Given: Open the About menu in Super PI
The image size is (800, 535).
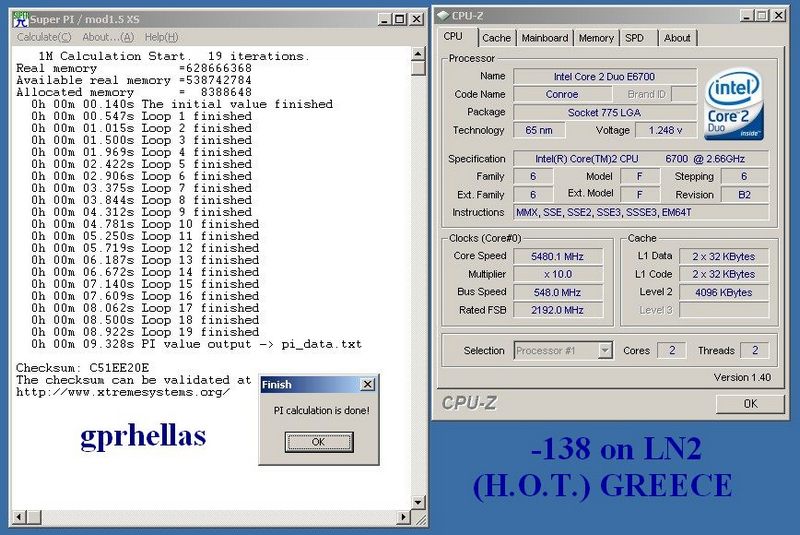Looking at the screenshot, I should coord(108,37).
